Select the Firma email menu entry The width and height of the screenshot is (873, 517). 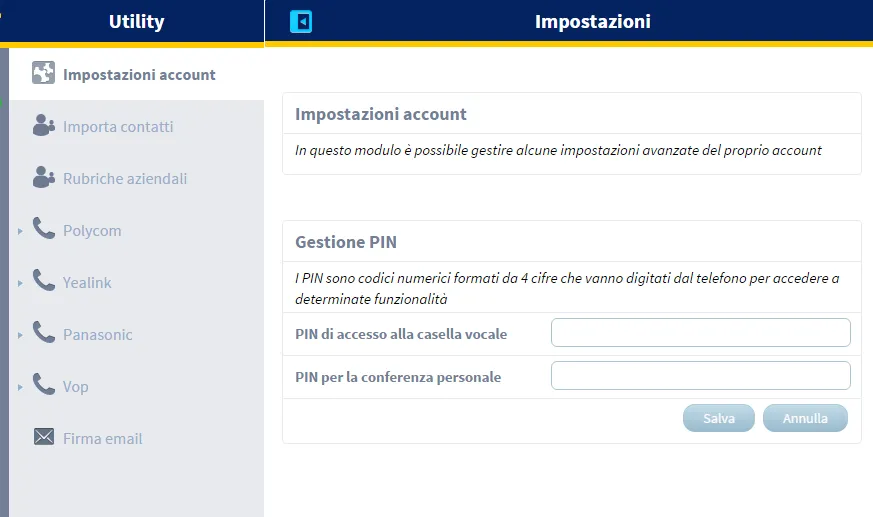[x=102, y=439]
